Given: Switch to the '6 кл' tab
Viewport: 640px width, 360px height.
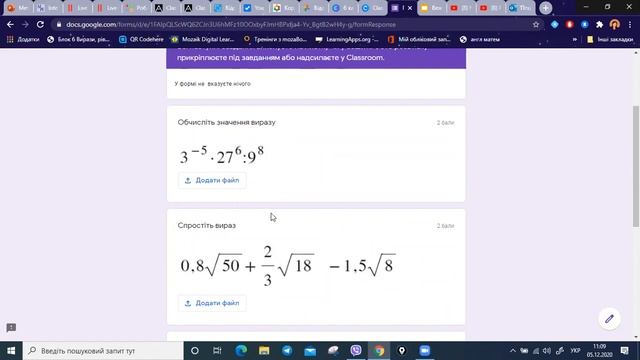Looking at the screenshot, I should click(x=342, y=8).
